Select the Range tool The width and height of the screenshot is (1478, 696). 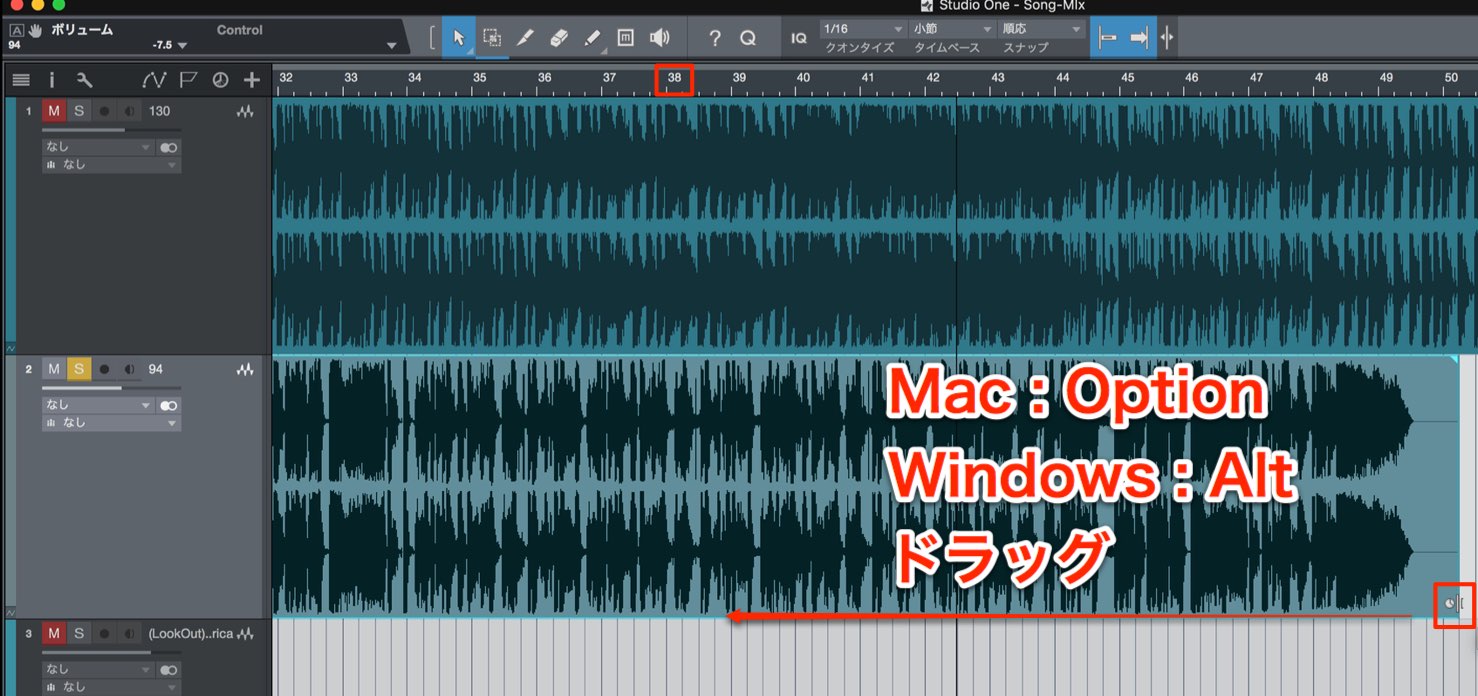pyautogui.click(x=492, y=38)
